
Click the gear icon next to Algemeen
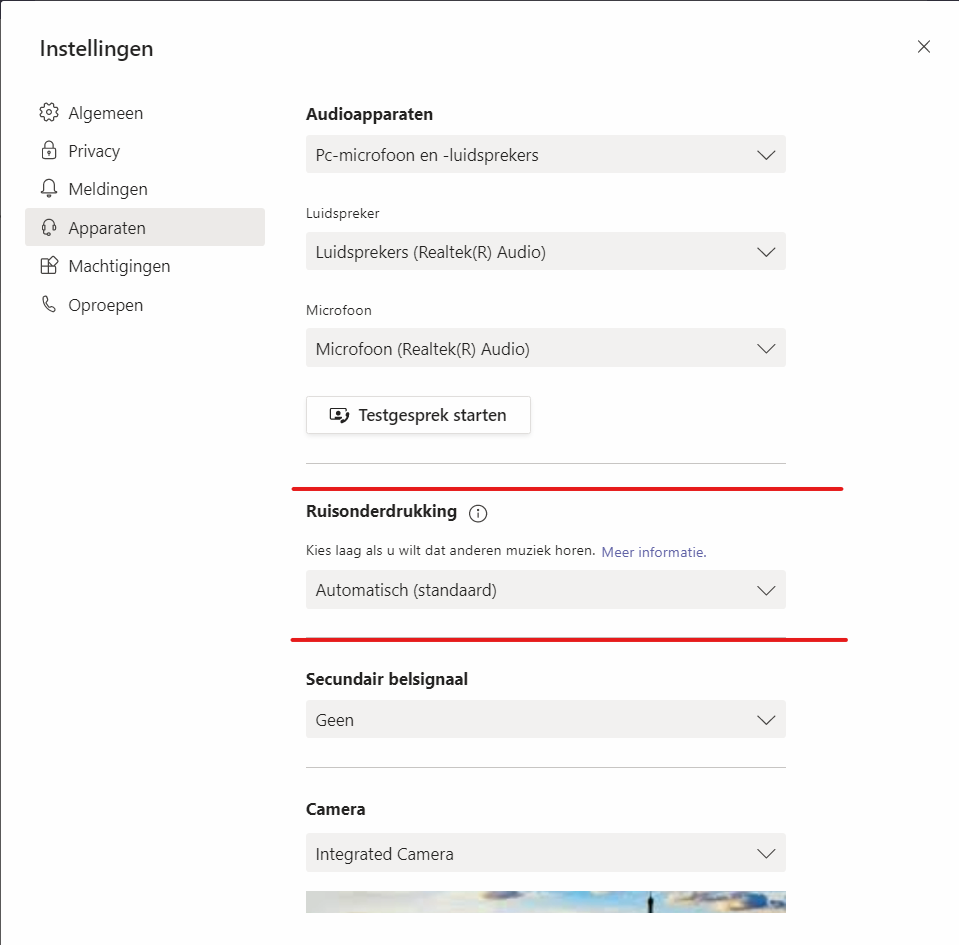point(48,113)
